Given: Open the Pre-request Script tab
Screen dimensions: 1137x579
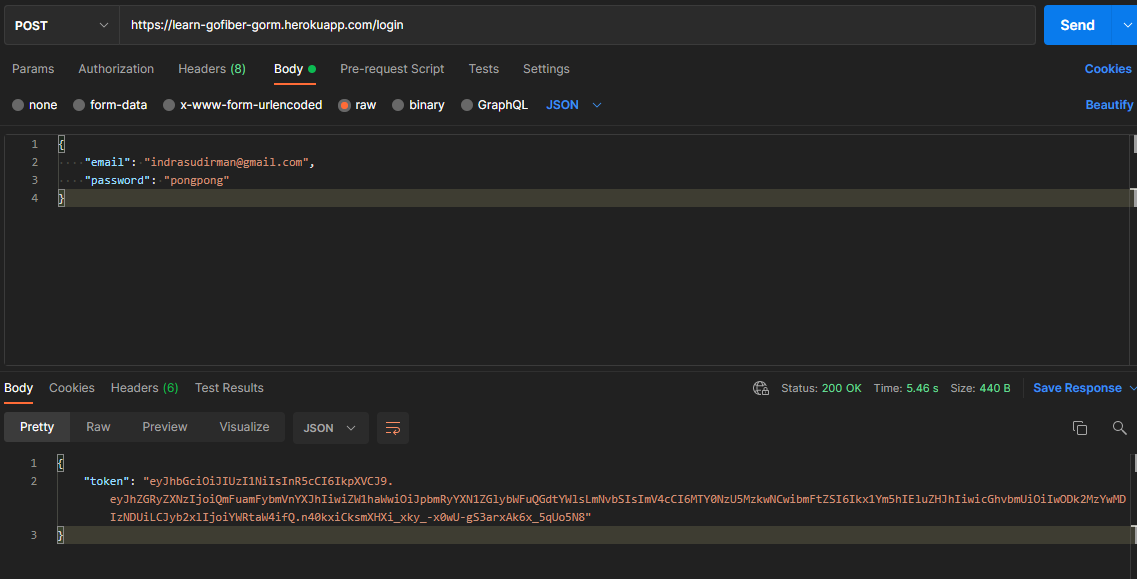Looking at the screenshot, I should click(392, 69).
